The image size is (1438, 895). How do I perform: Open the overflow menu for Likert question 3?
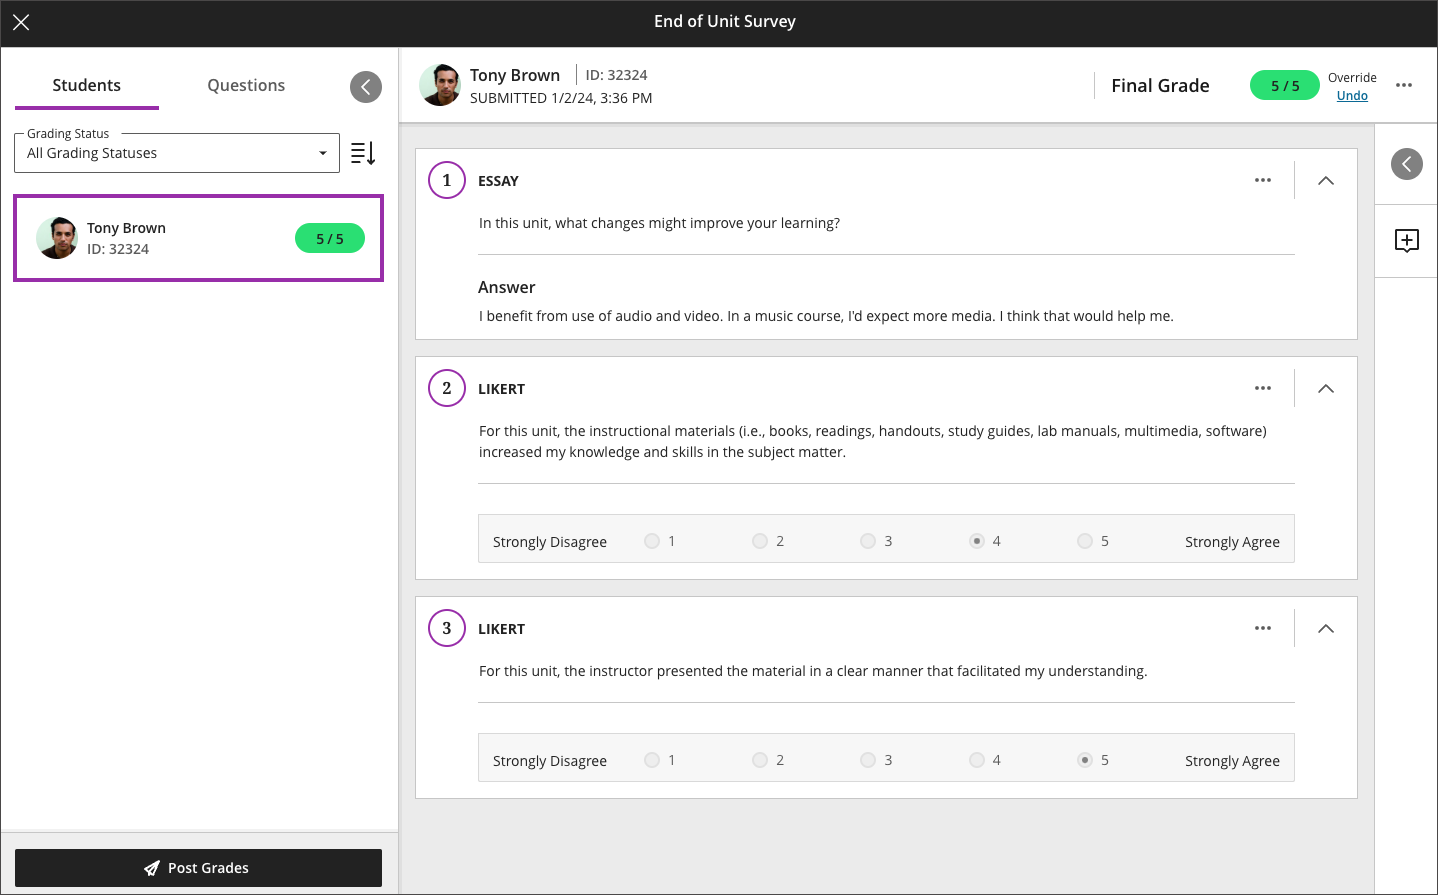1262,628
